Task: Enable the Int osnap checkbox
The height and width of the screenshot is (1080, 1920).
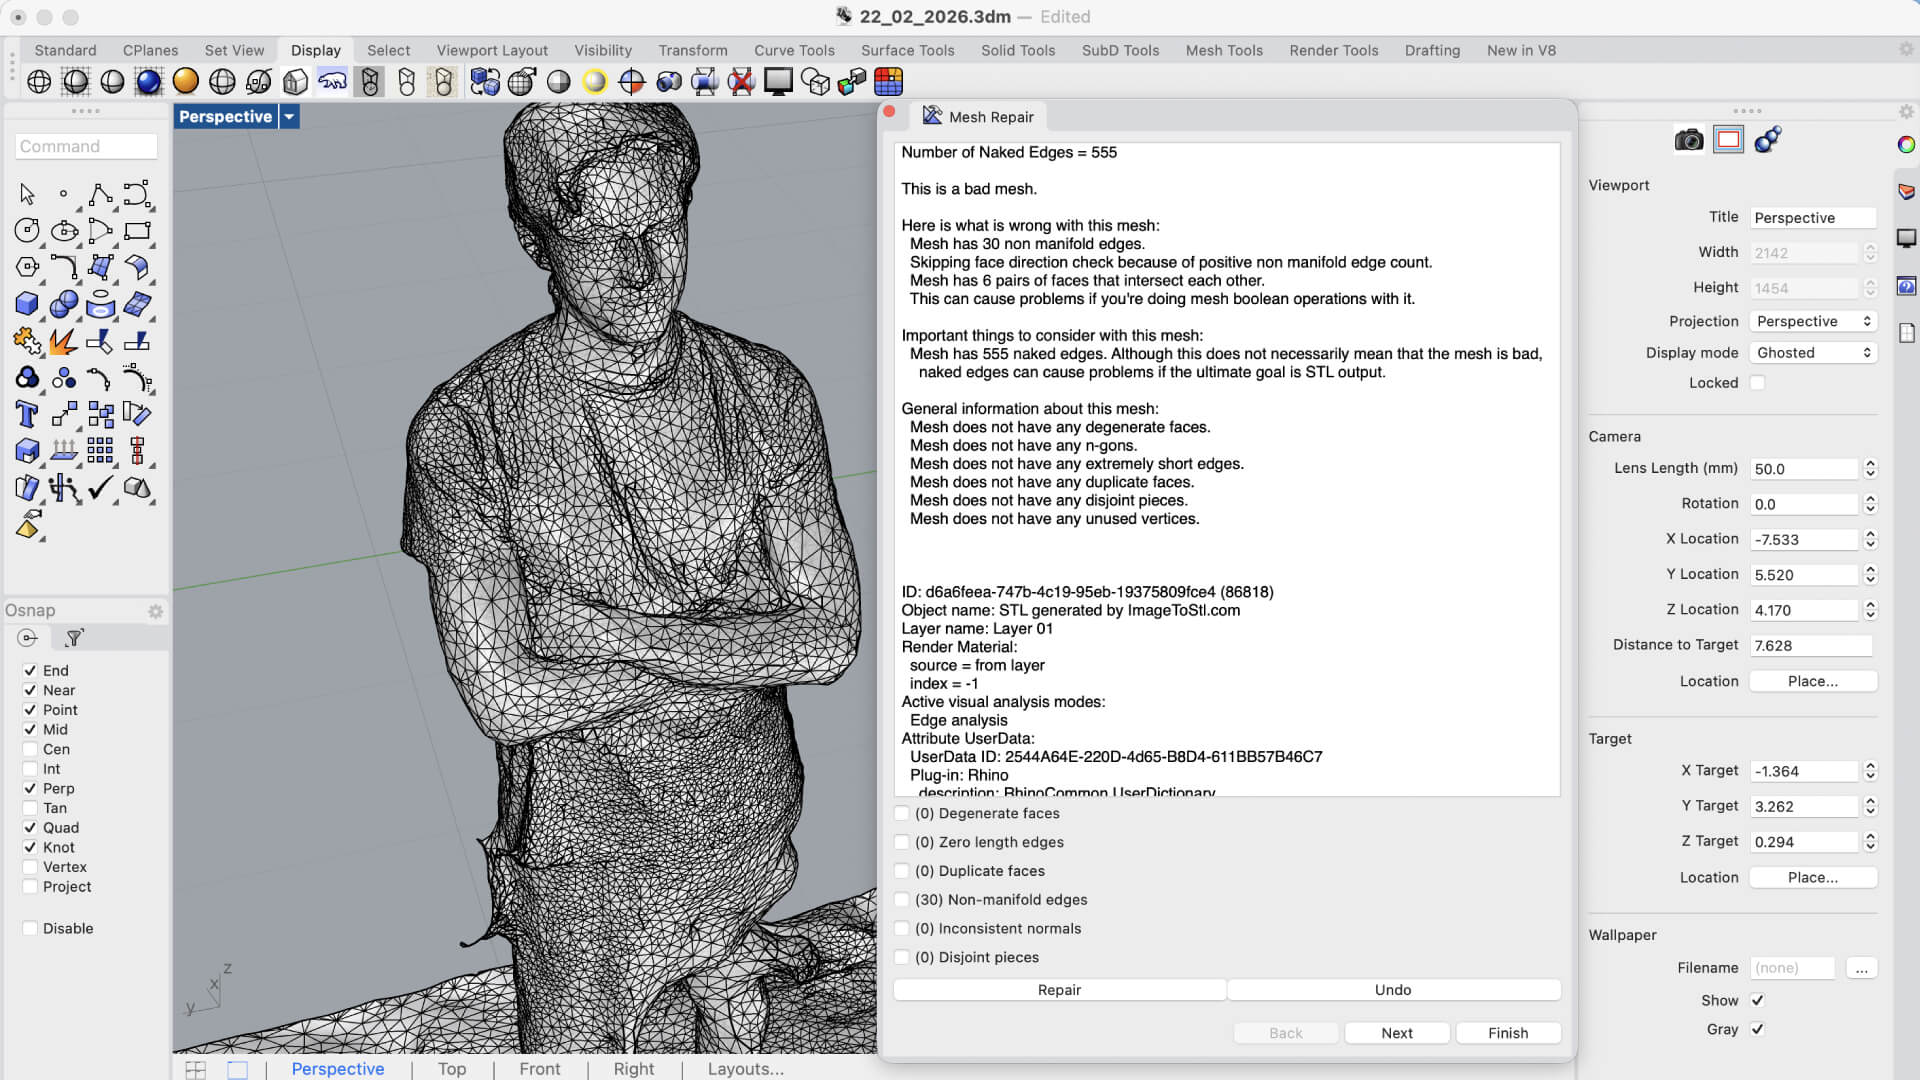Action: pos(29,768)
